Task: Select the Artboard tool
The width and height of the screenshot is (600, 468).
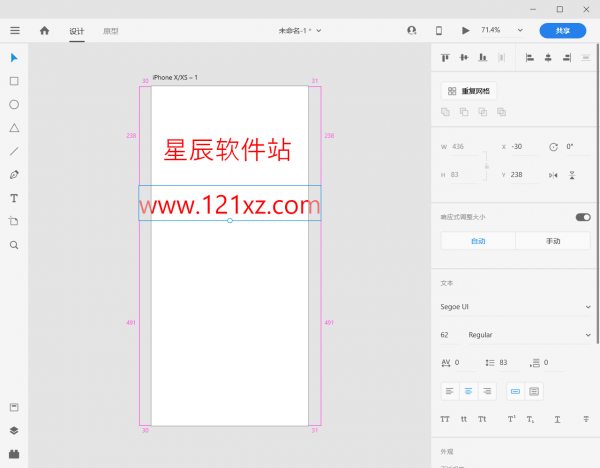Action: (14, 221)
